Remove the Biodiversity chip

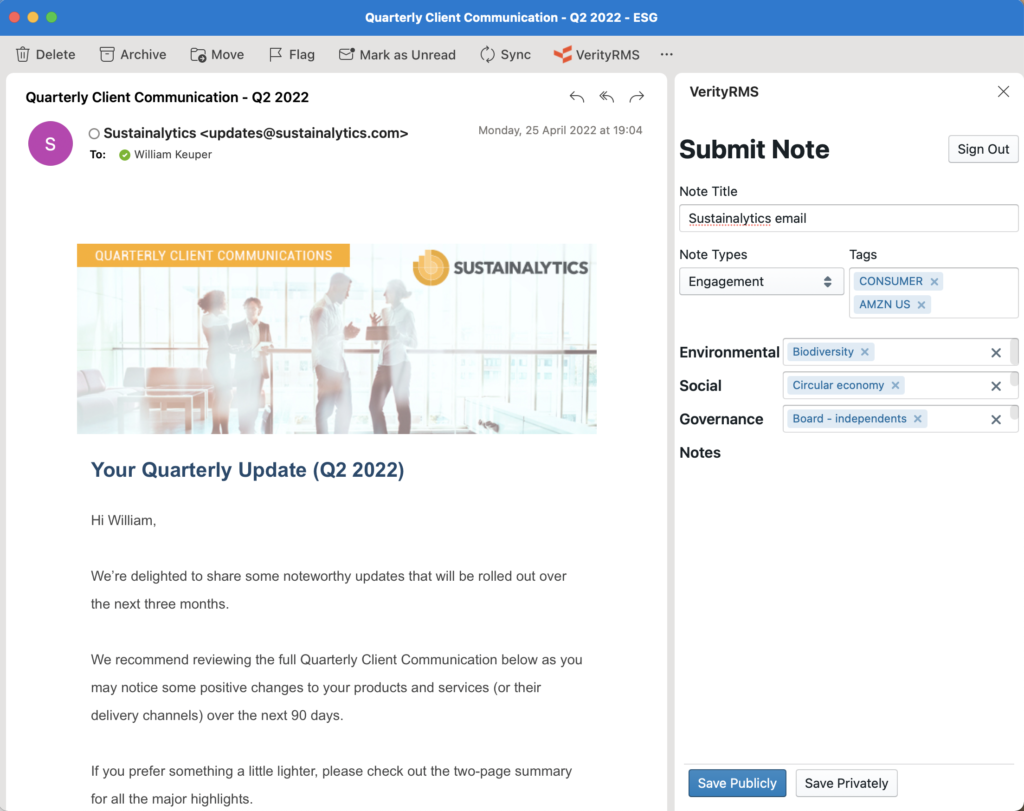[865, 352]
